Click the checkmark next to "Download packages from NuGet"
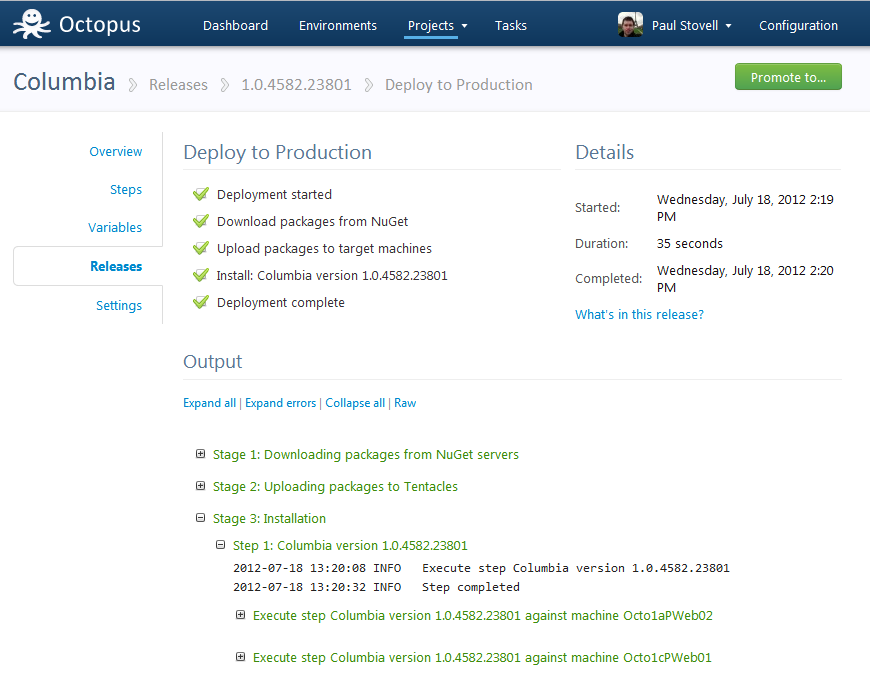 (200, 221)
